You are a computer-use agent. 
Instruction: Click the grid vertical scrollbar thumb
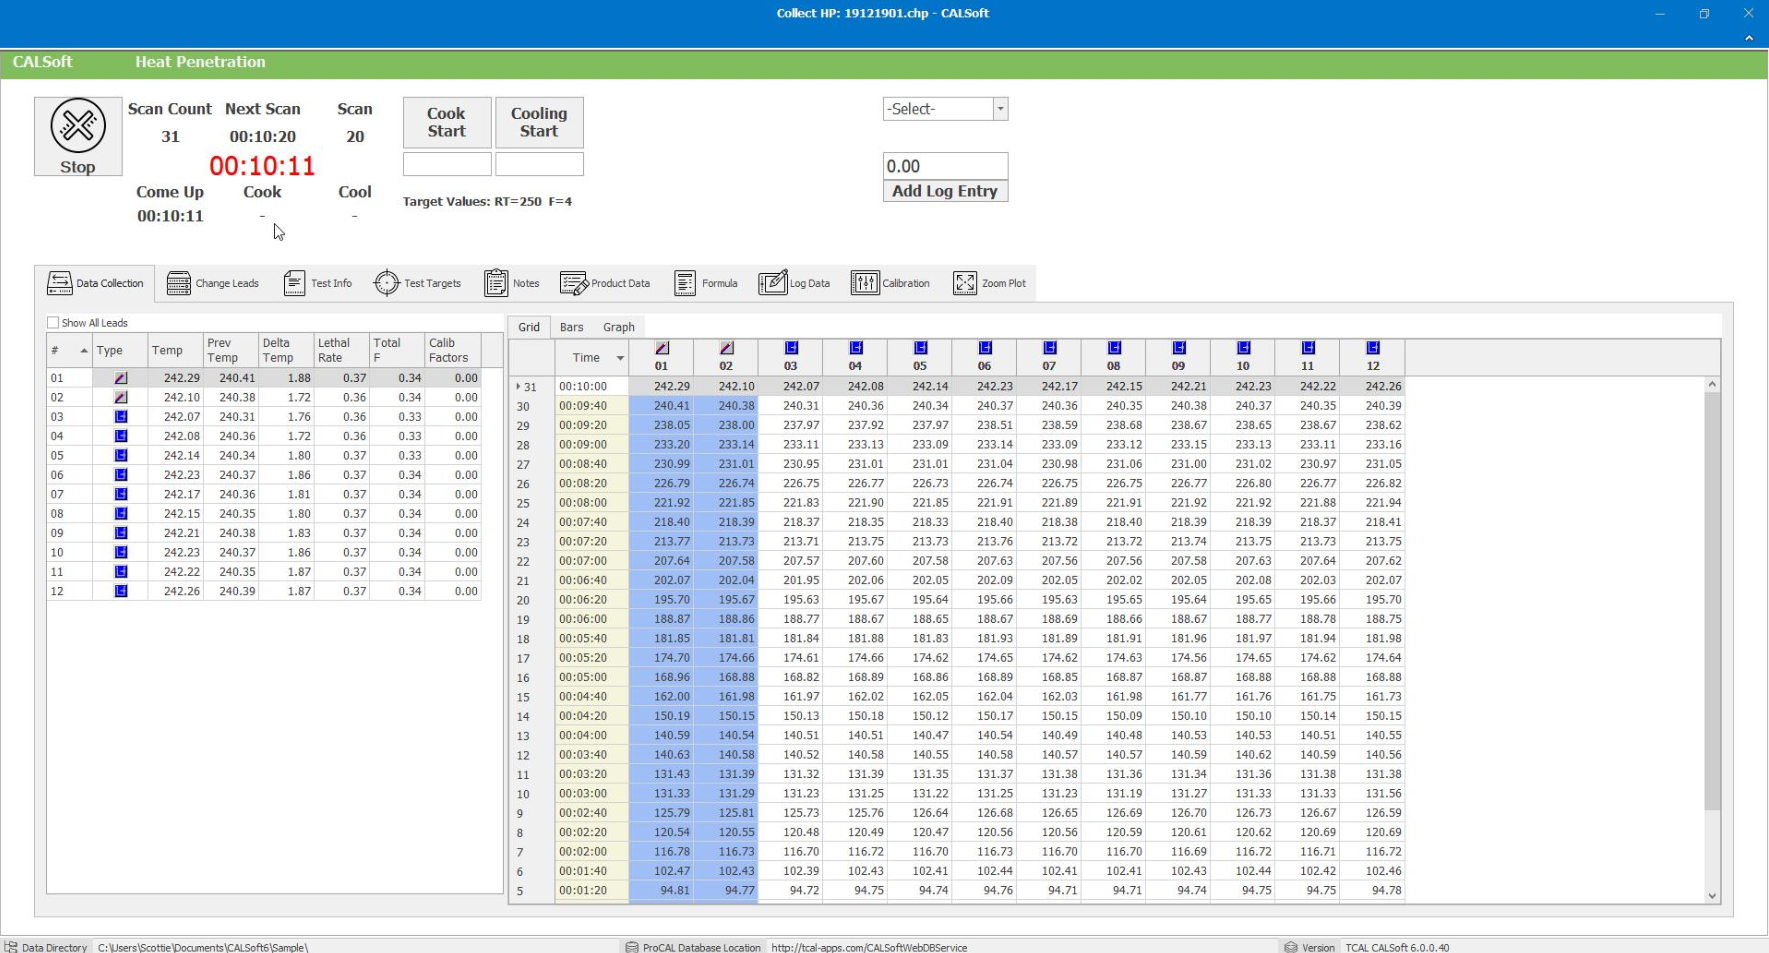[x=1712, y=601]
